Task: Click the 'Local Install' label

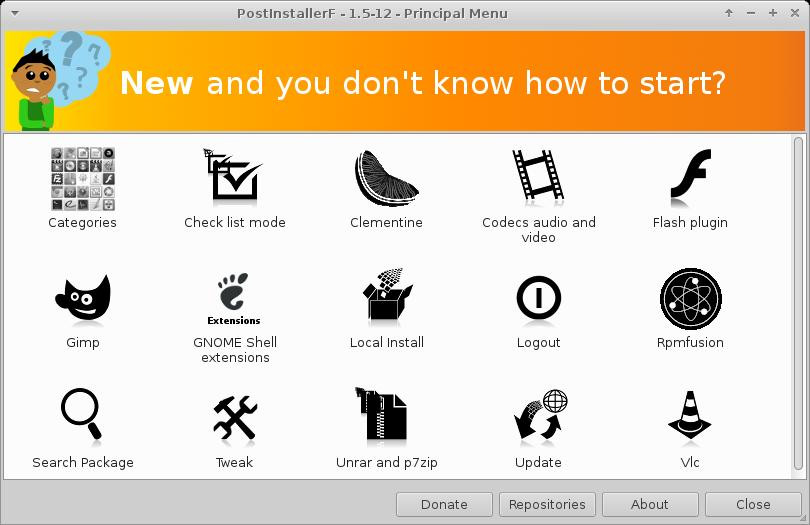Action: (387, 342)
